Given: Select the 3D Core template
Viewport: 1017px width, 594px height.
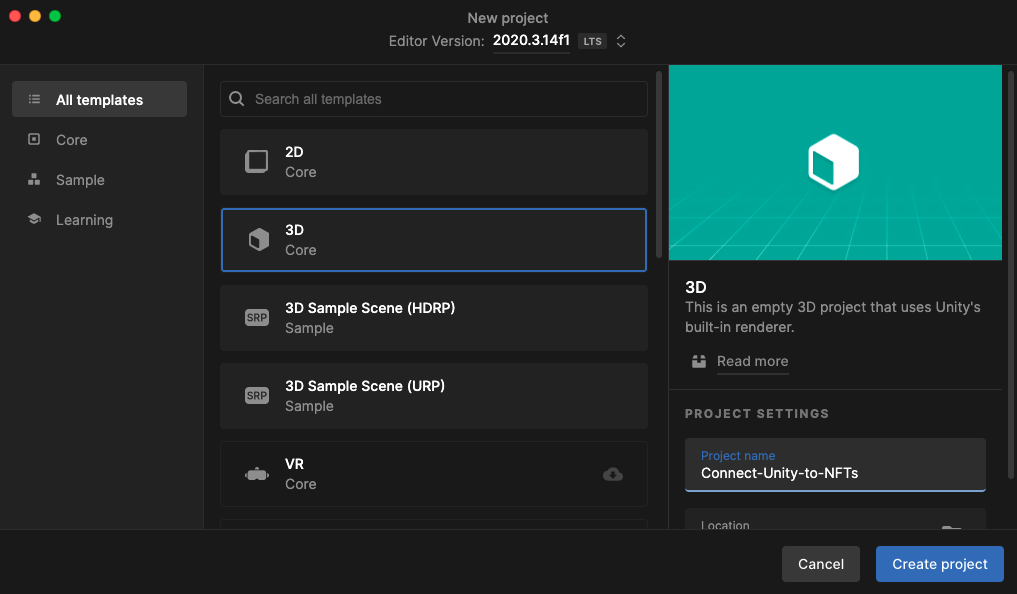Looking at the screenshot, I should (x=433, y=240).
